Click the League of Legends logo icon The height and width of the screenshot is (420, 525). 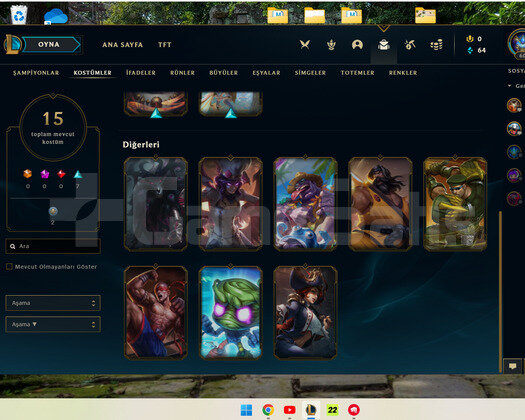pos(12,45)
